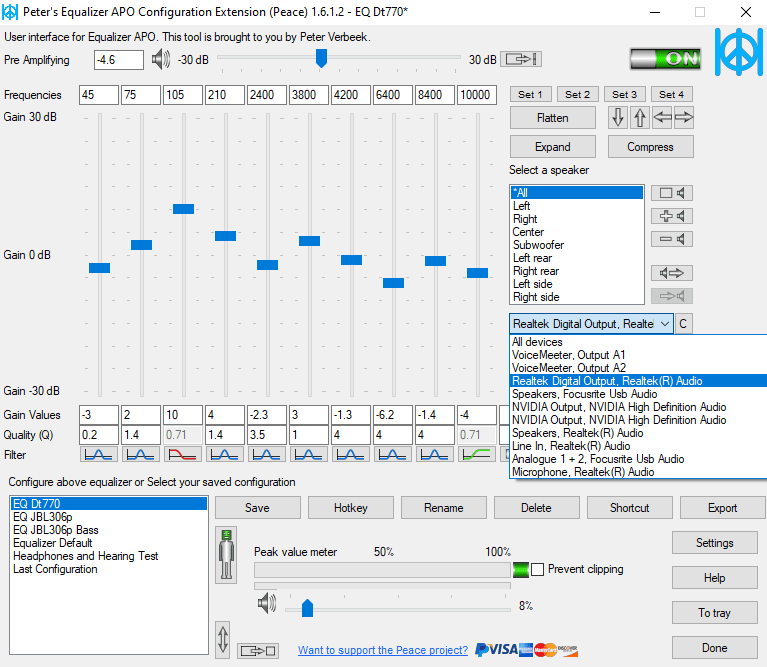Click the pre-amp arrow button beside 30 dB
Viewport: 767px width, 667px height.
click(521, 59)
